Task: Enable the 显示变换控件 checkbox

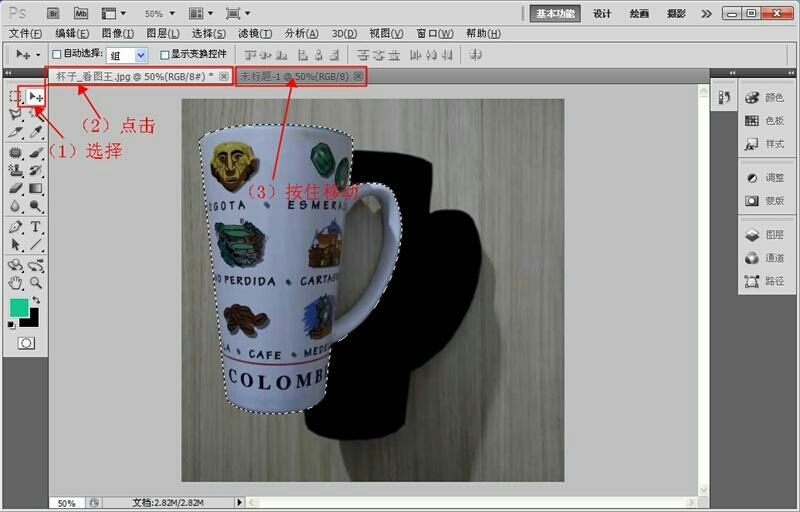Action: (x=164, y=54)
